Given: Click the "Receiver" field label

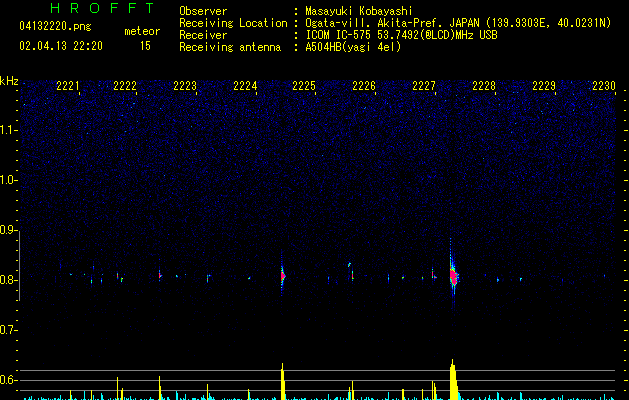Looking at the screenshot, I should point(203,35).
